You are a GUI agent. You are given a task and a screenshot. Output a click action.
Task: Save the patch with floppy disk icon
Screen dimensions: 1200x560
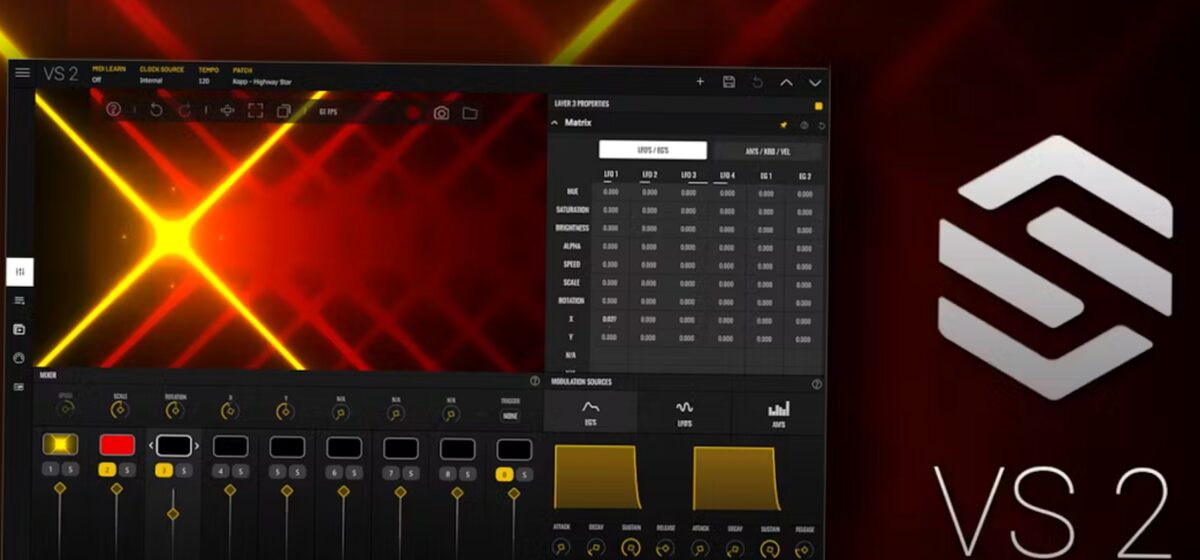click(729, 82)
